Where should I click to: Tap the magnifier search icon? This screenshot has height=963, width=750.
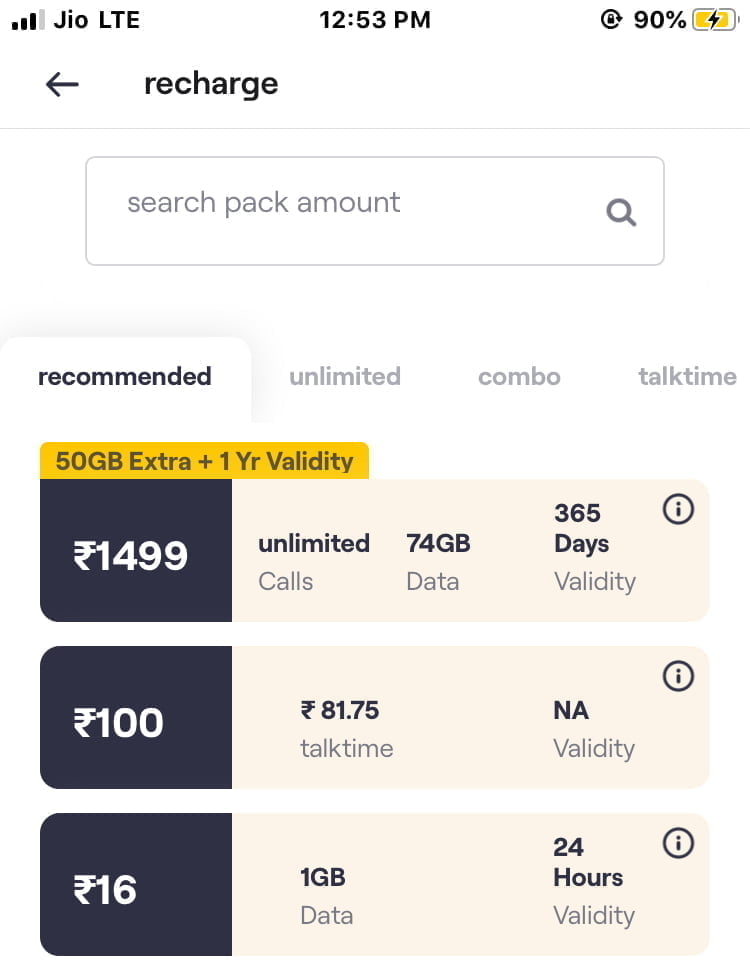(x=621, y=212)
